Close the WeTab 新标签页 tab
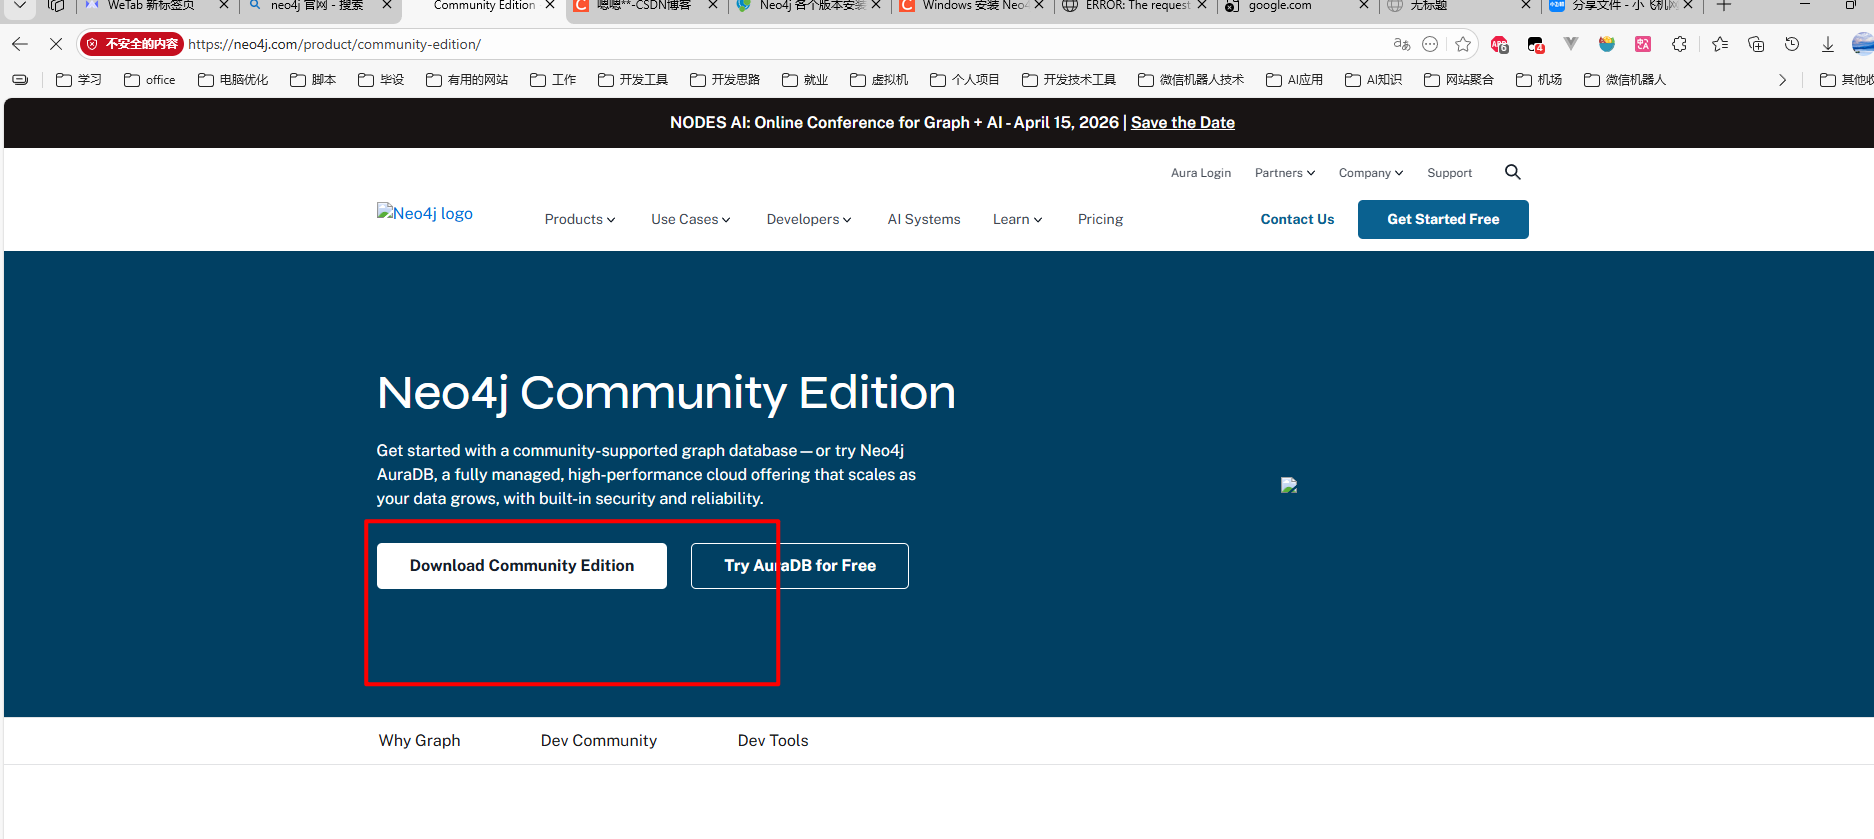Screen dimensions: 1874x839 click(x=224, y=6)
